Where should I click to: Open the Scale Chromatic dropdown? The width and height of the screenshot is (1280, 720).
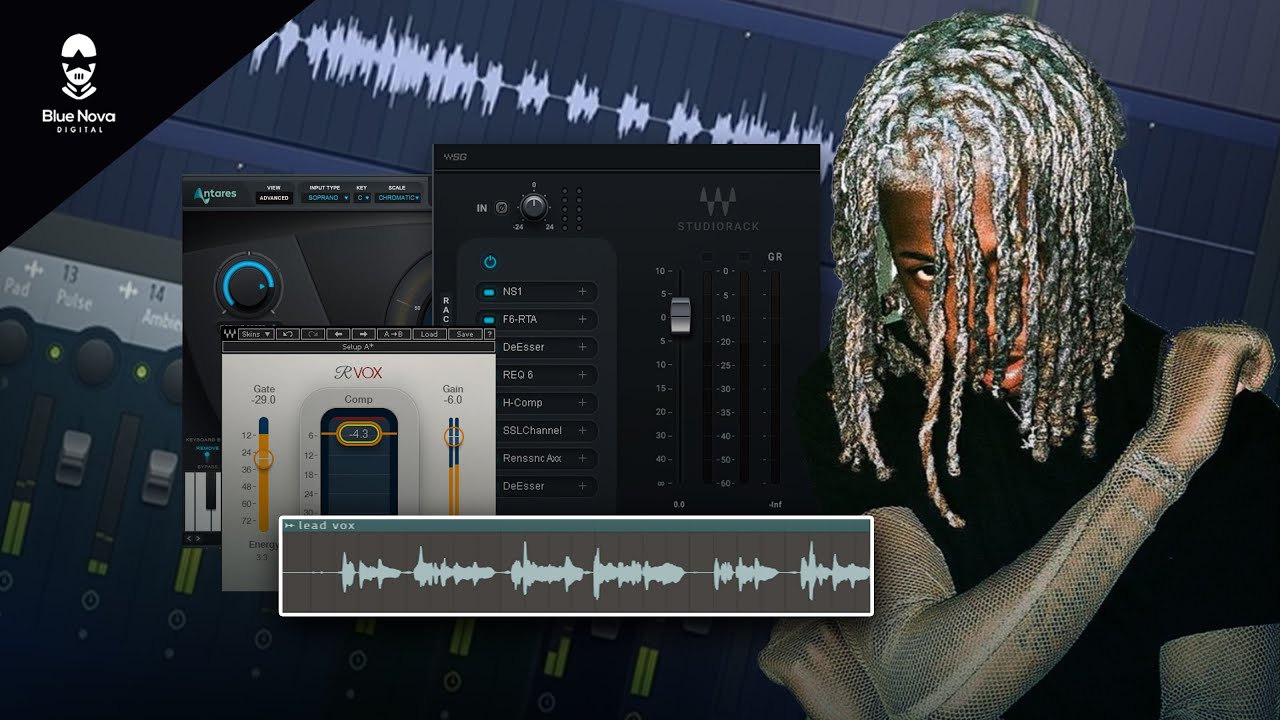click(398, 198)
